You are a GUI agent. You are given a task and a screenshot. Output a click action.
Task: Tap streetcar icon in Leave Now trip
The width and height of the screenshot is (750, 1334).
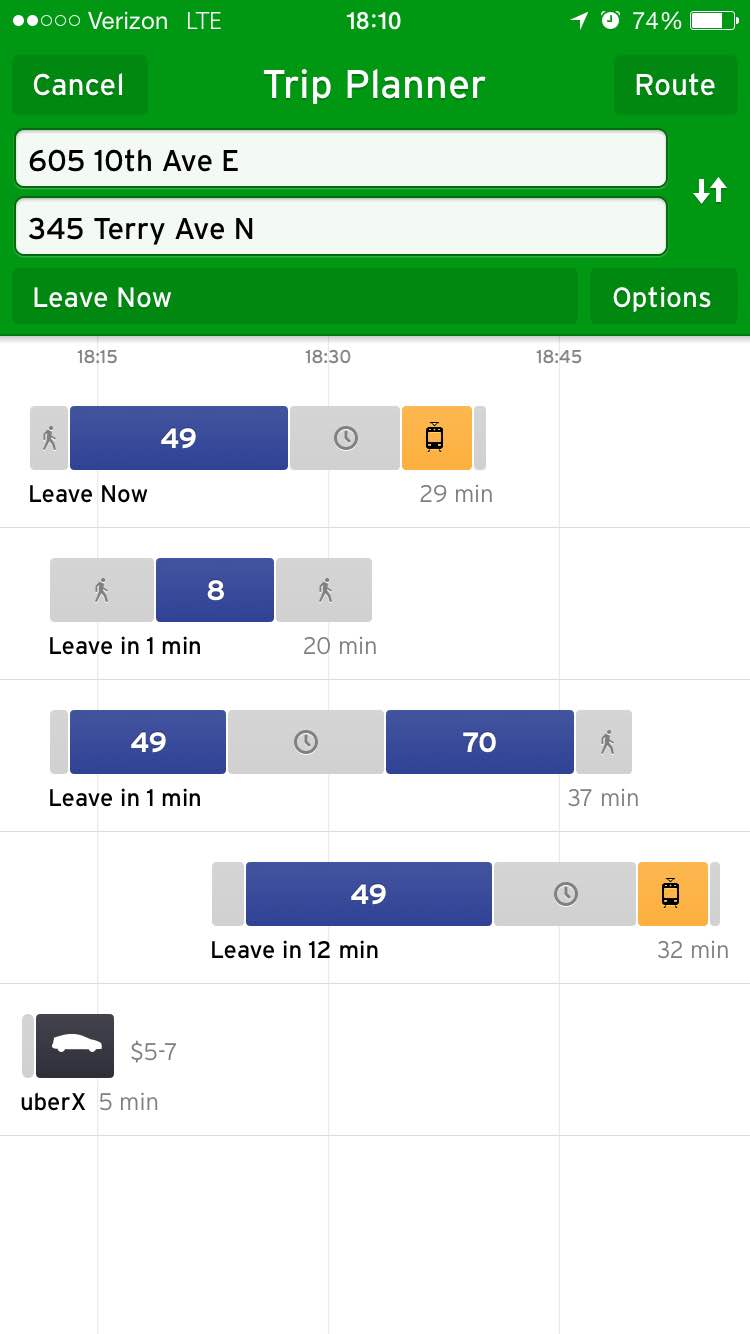[x=436, y=438]
